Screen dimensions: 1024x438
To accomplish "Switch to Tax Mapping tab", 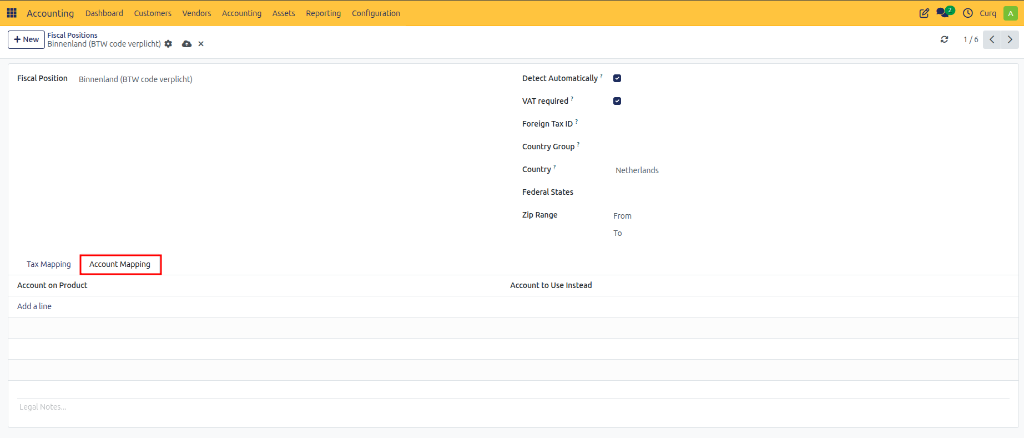I will 48,264.
